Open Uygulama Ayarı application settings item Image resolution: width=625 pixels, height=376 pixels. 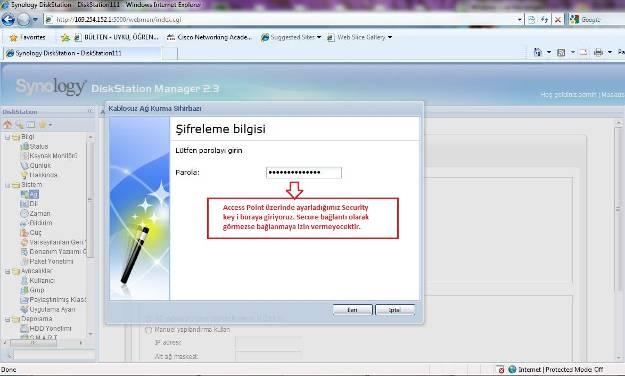click(x=48, y=309)
